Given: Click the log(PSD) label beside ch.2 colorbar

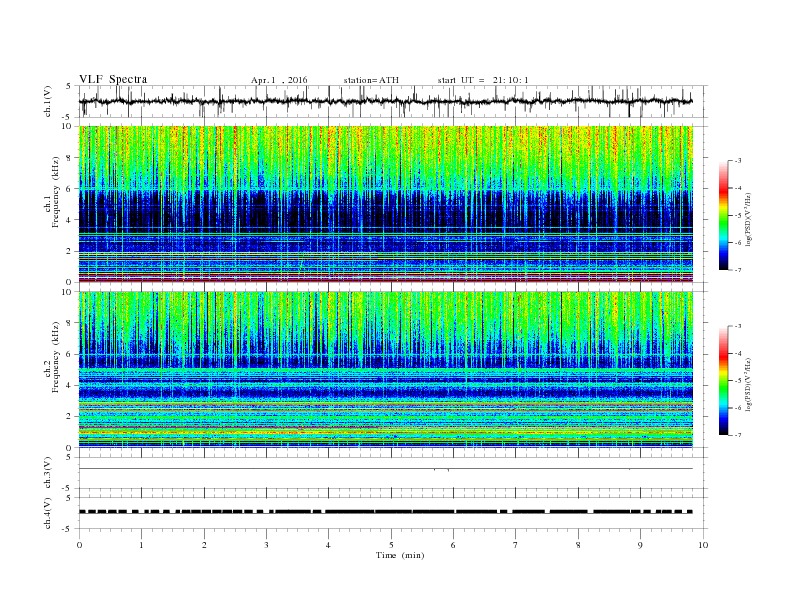Looking at the screenshot, I should coord(748,384).
